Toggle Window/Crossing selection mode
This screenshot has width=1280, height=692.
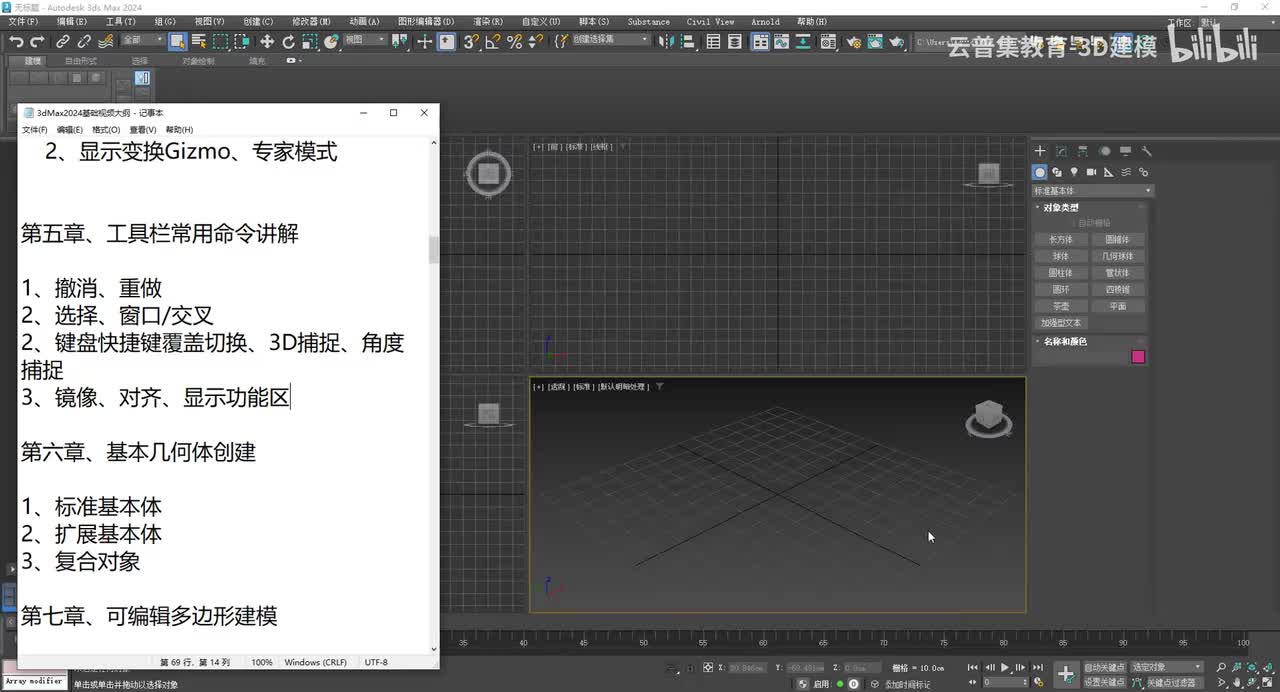pos(242,41)
